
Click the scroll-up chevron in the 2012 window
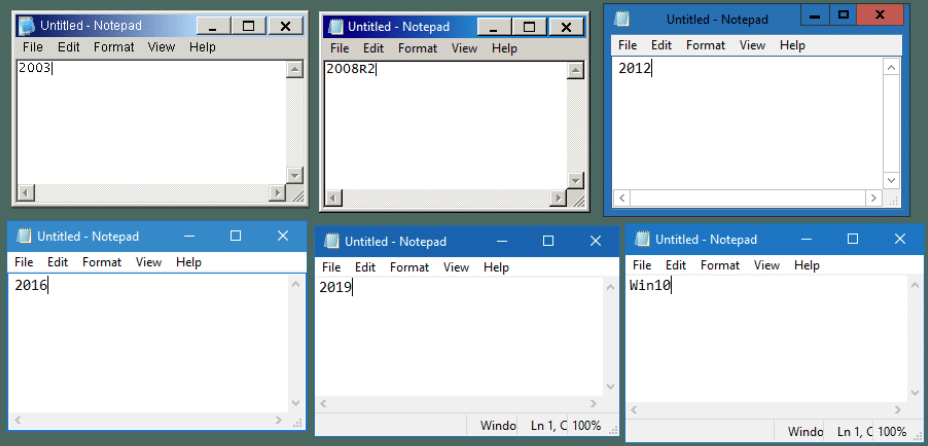[891, 67]
